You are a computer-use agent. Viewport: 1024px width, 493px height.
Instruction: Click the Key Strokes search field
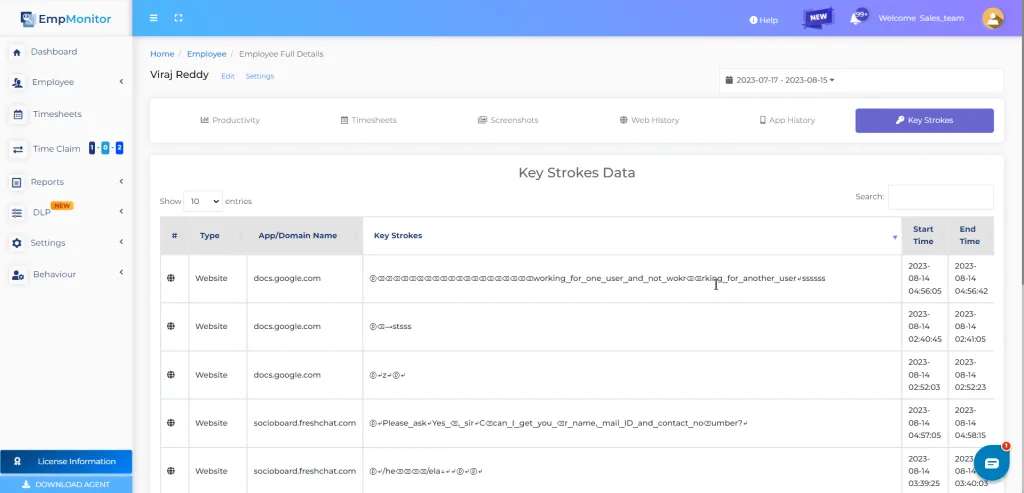(x=940, y=197)
